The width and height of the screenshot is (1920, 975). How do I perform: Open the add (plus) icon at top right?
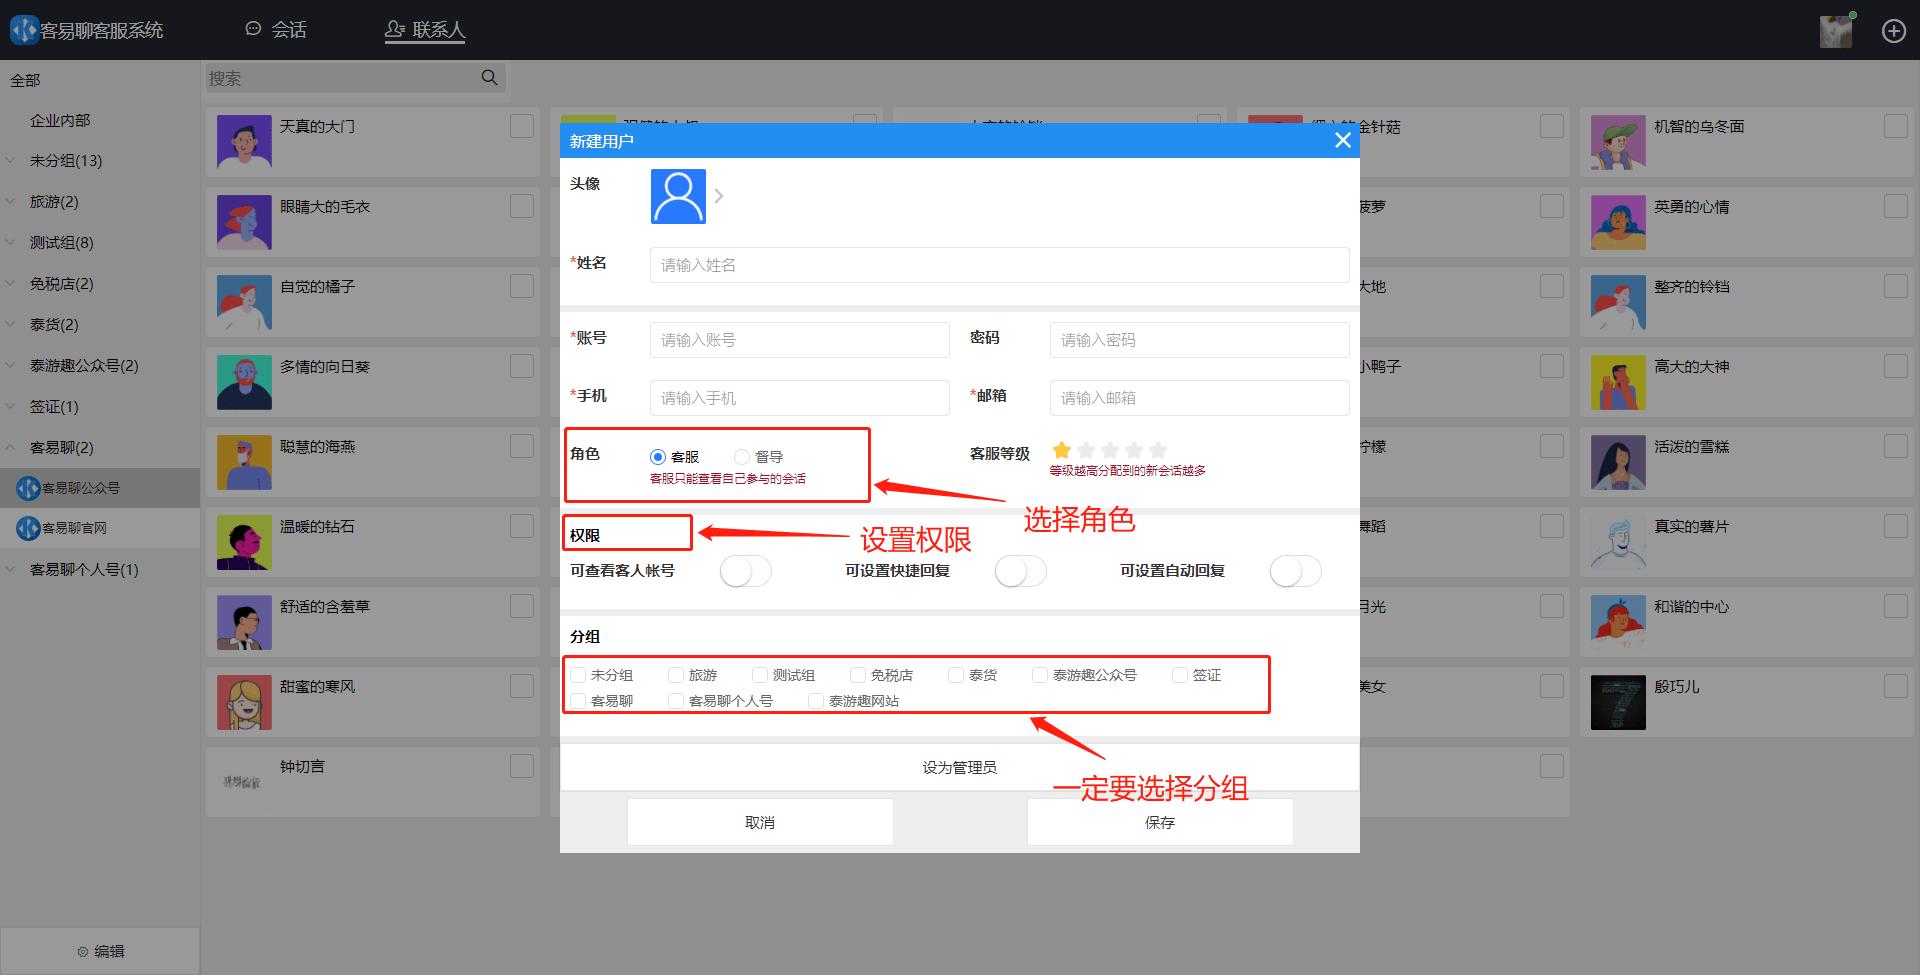pos(1893,30)
